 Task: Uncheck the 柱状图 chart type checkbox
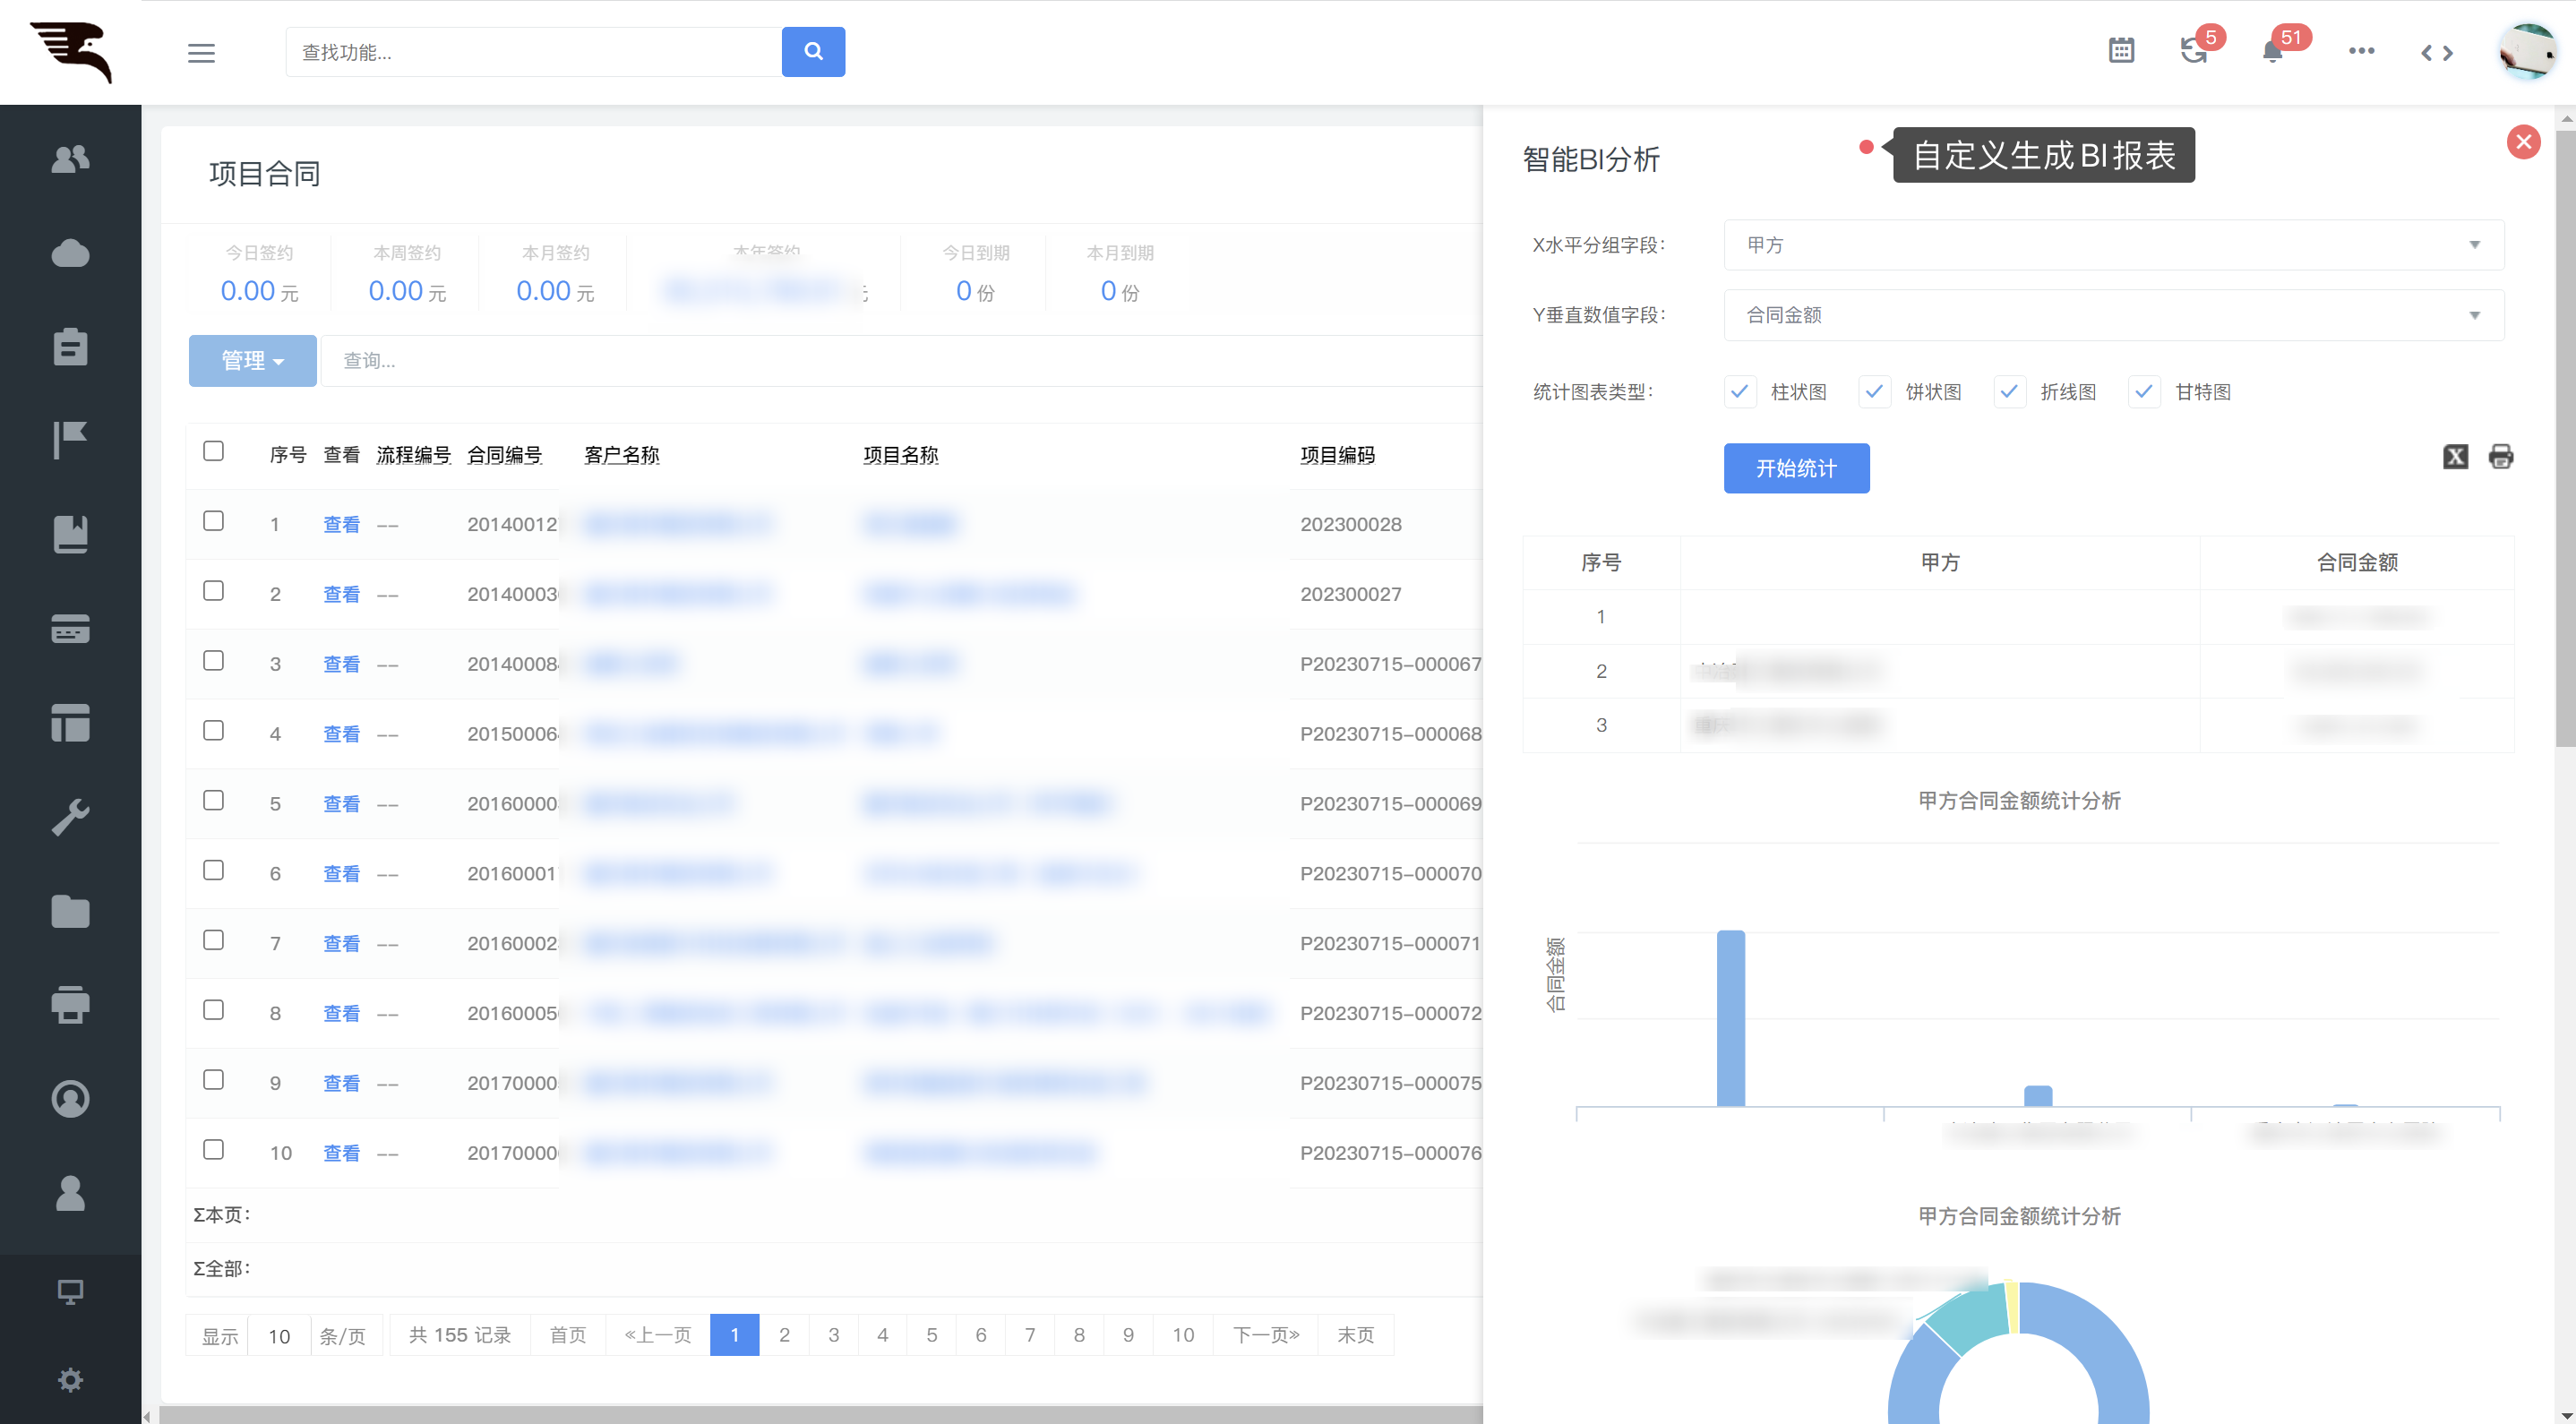tap(1740, 392)
